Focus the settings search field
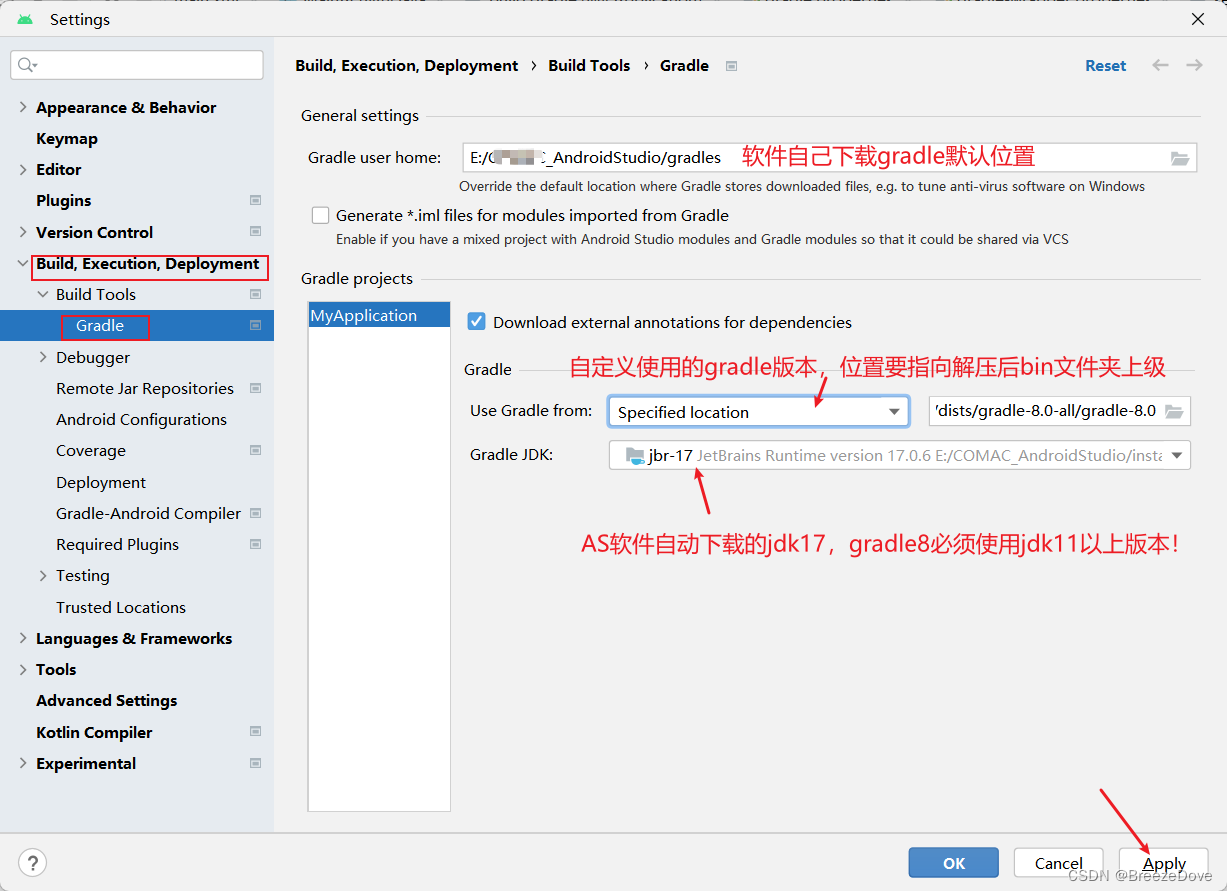1227x891 pixels. pyautogui.click(x=137, y=65)
